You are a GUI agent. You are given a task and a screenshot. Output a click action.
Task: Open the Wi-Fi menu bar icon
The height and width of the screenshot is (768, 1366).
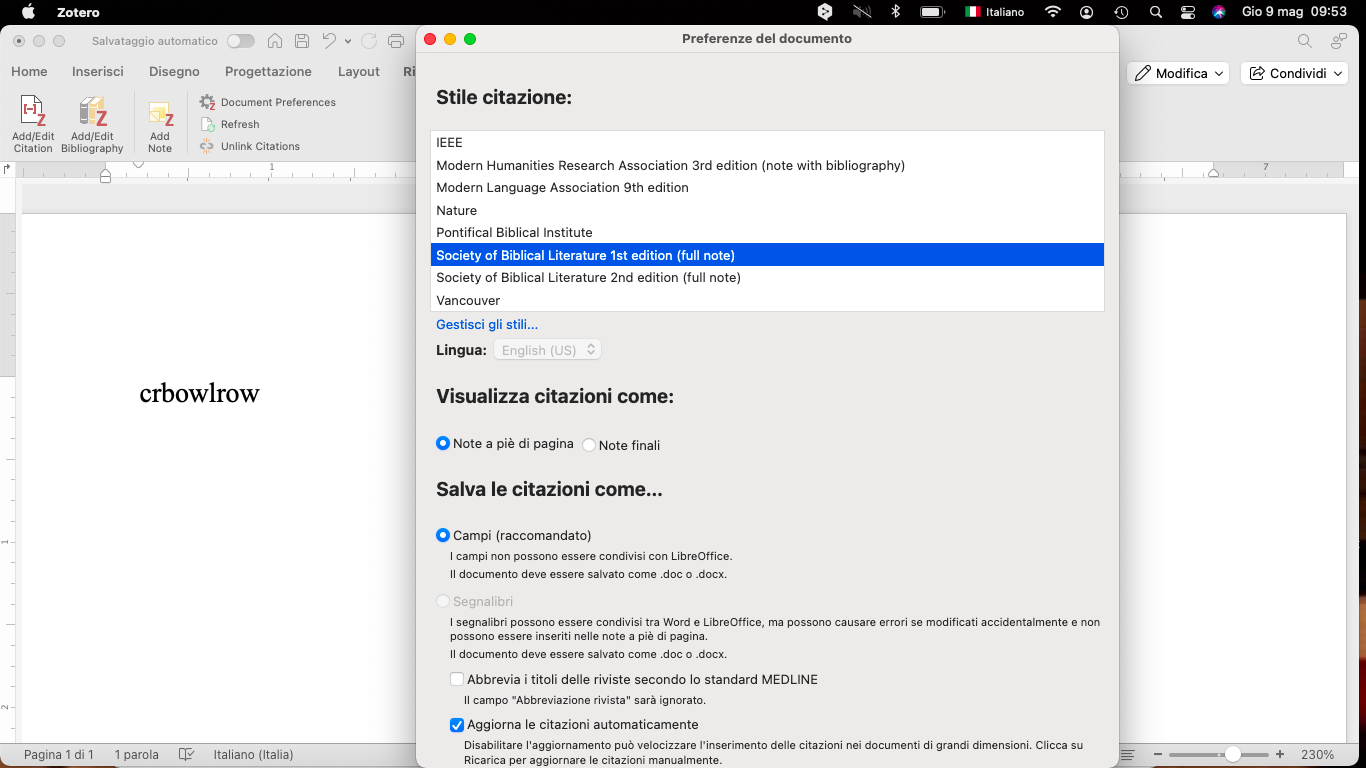pyautogui.click(x=1052, y=12)
